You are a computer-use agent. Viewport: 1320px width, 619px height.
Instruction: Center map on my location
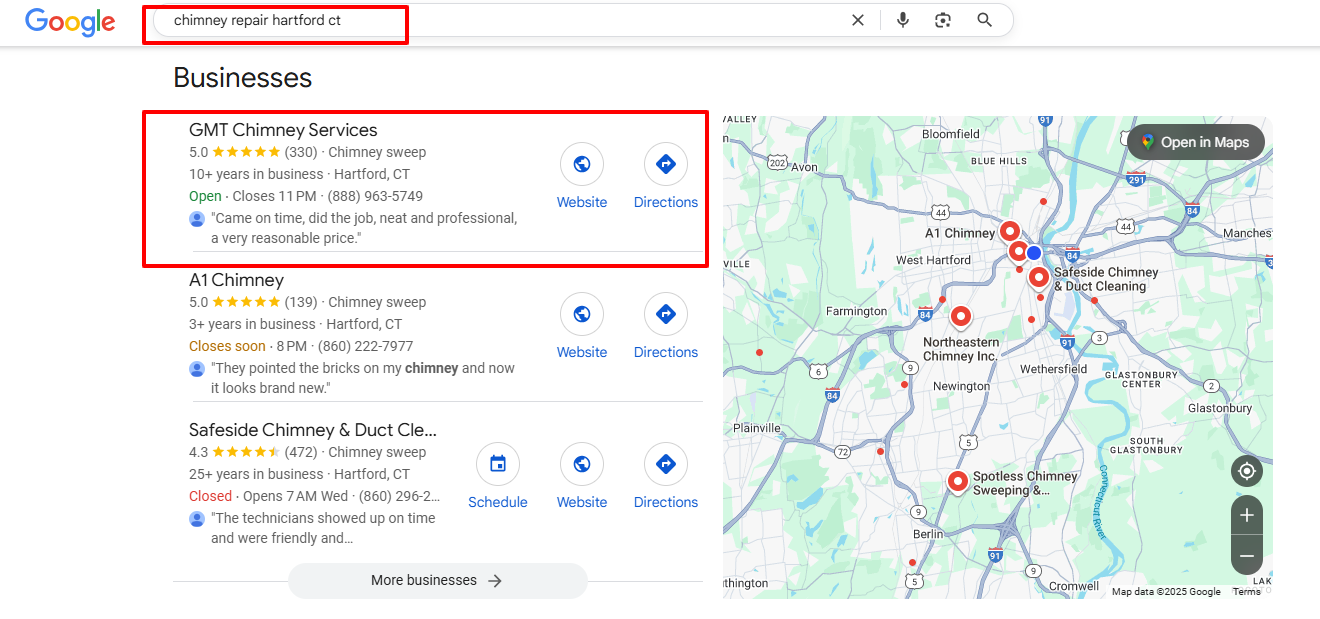pyautogui.click(x=1246, y=471)
